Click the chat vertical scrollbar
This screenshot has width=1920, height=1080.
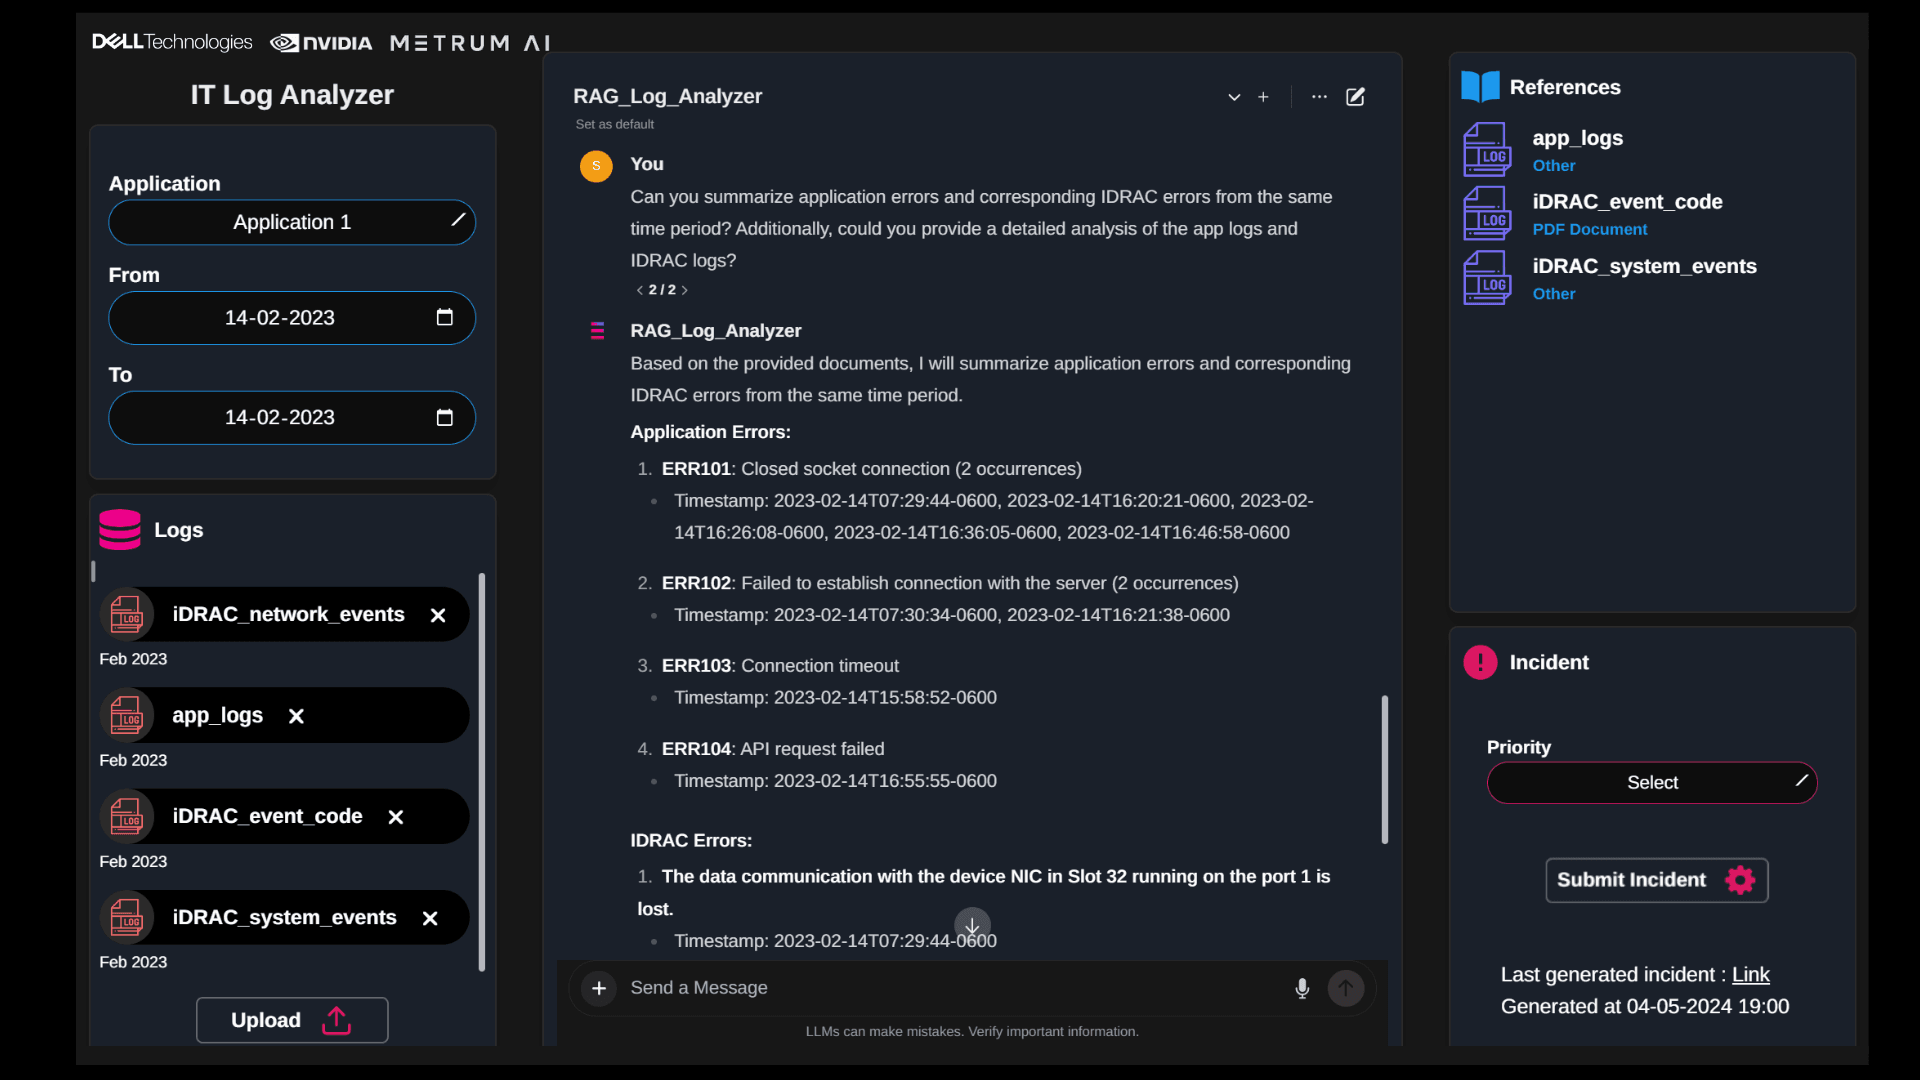(x=1385, y=770)
